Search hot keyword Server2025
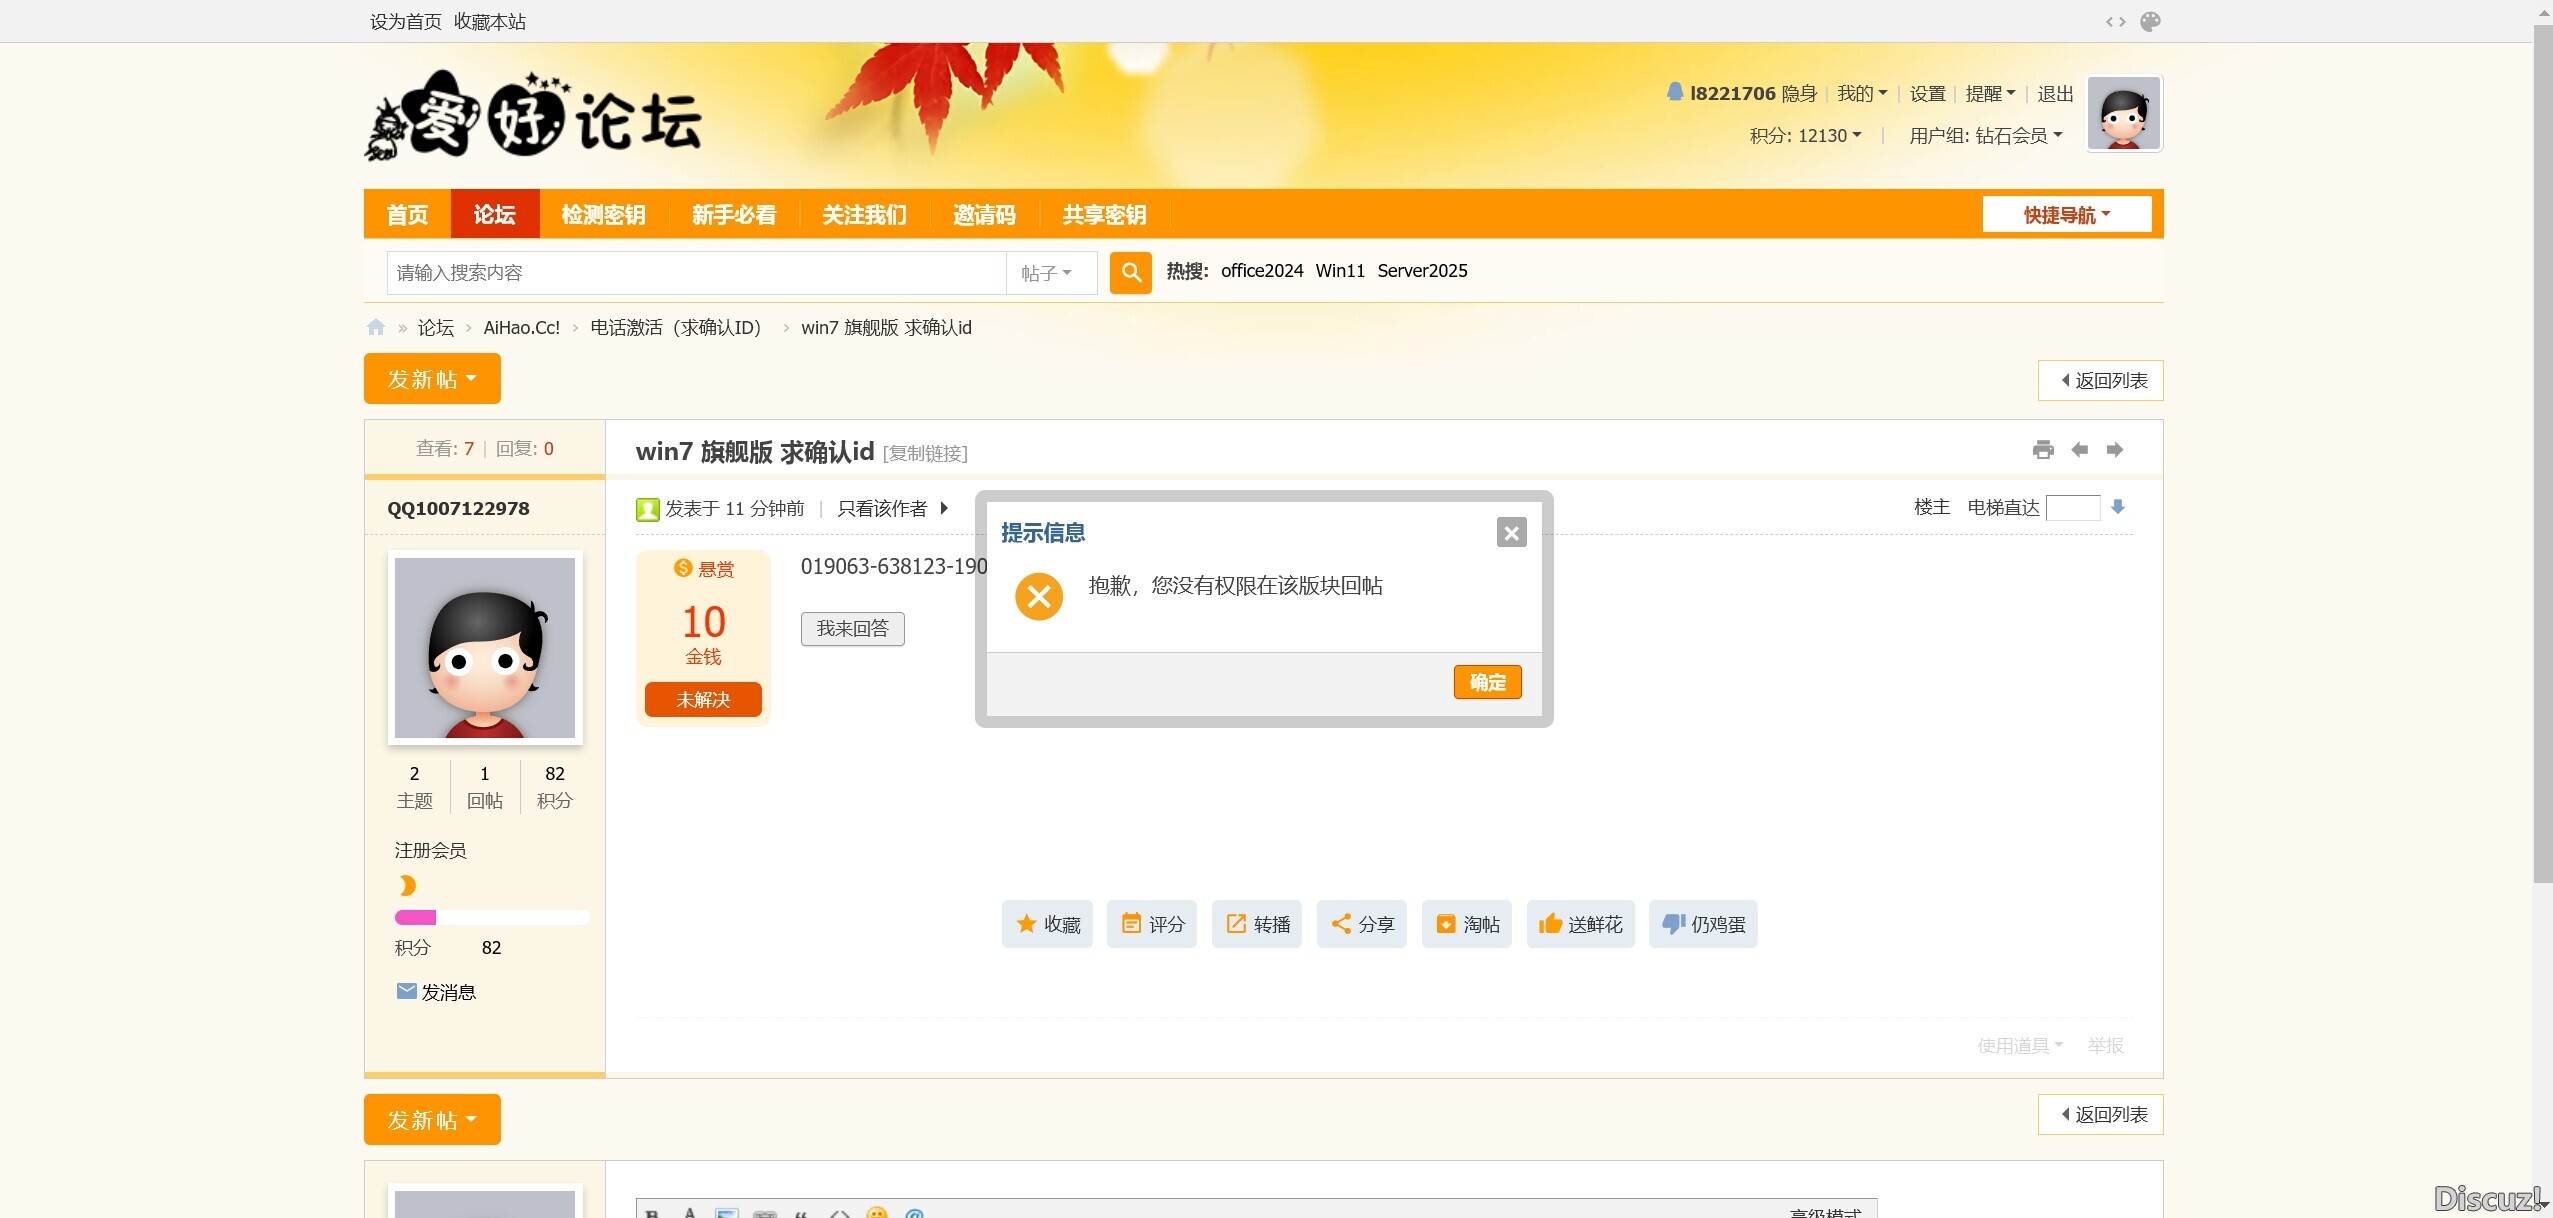This screenshot has height=1218, width=2553. [1422, 271]
